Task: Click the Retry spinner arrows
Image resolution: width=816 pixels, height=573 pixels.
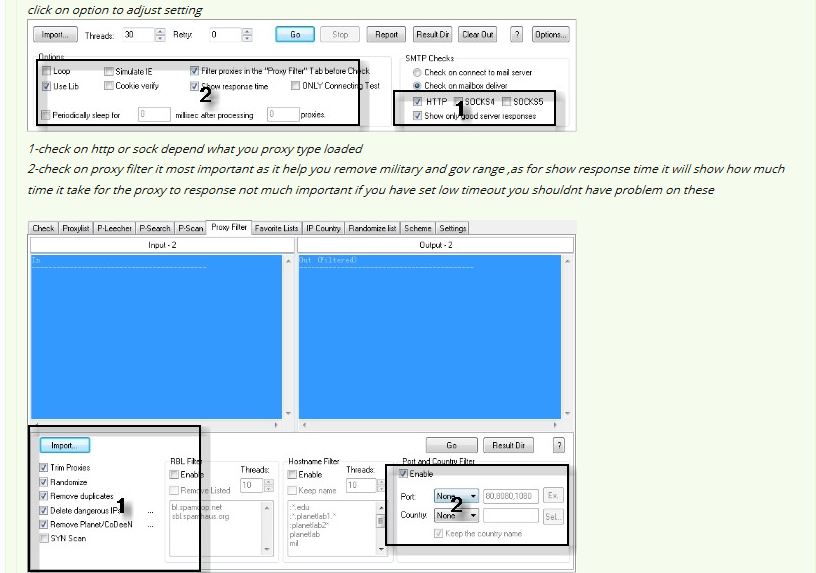Action: (246, 34)
